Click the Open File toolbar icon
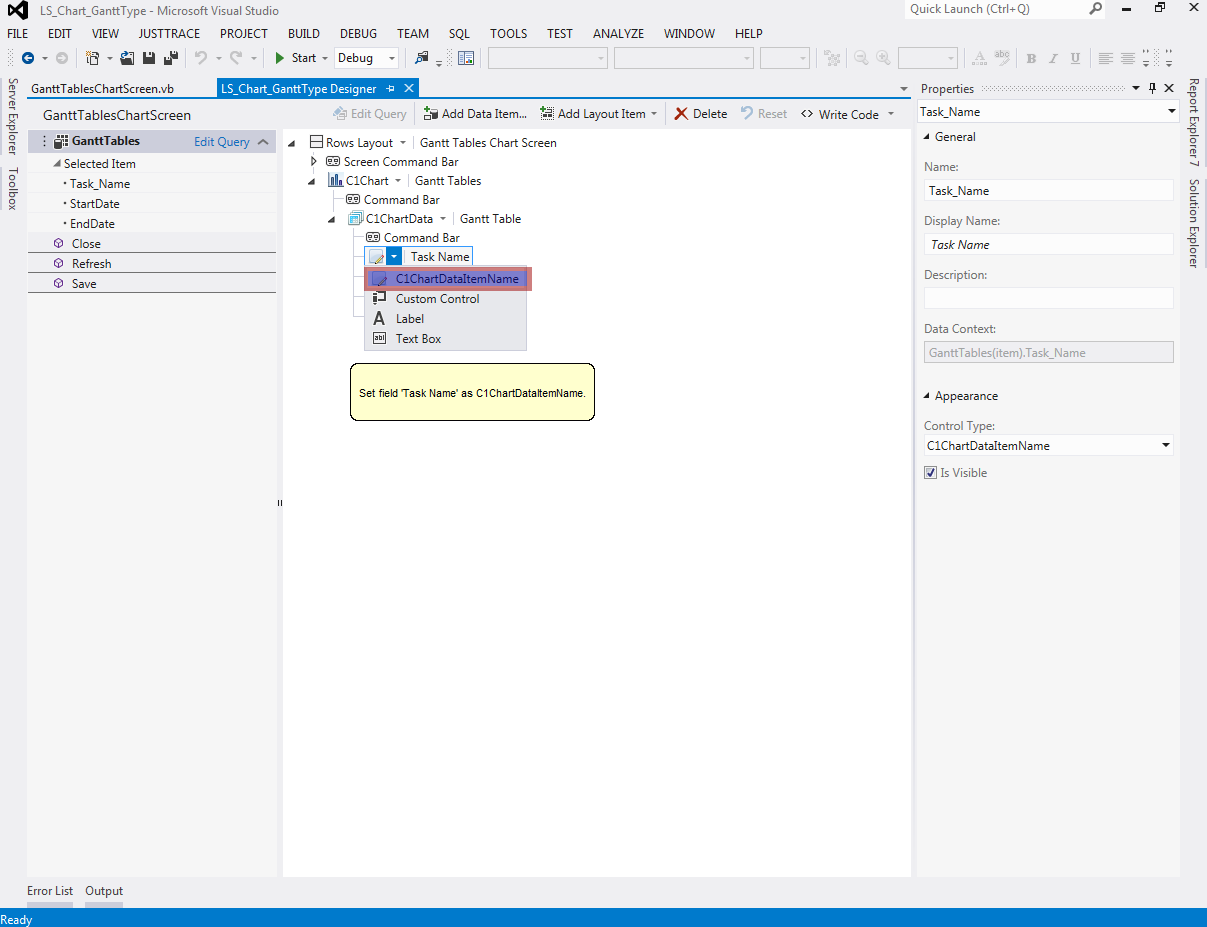 pyautogui.click(x=127, y=58)
